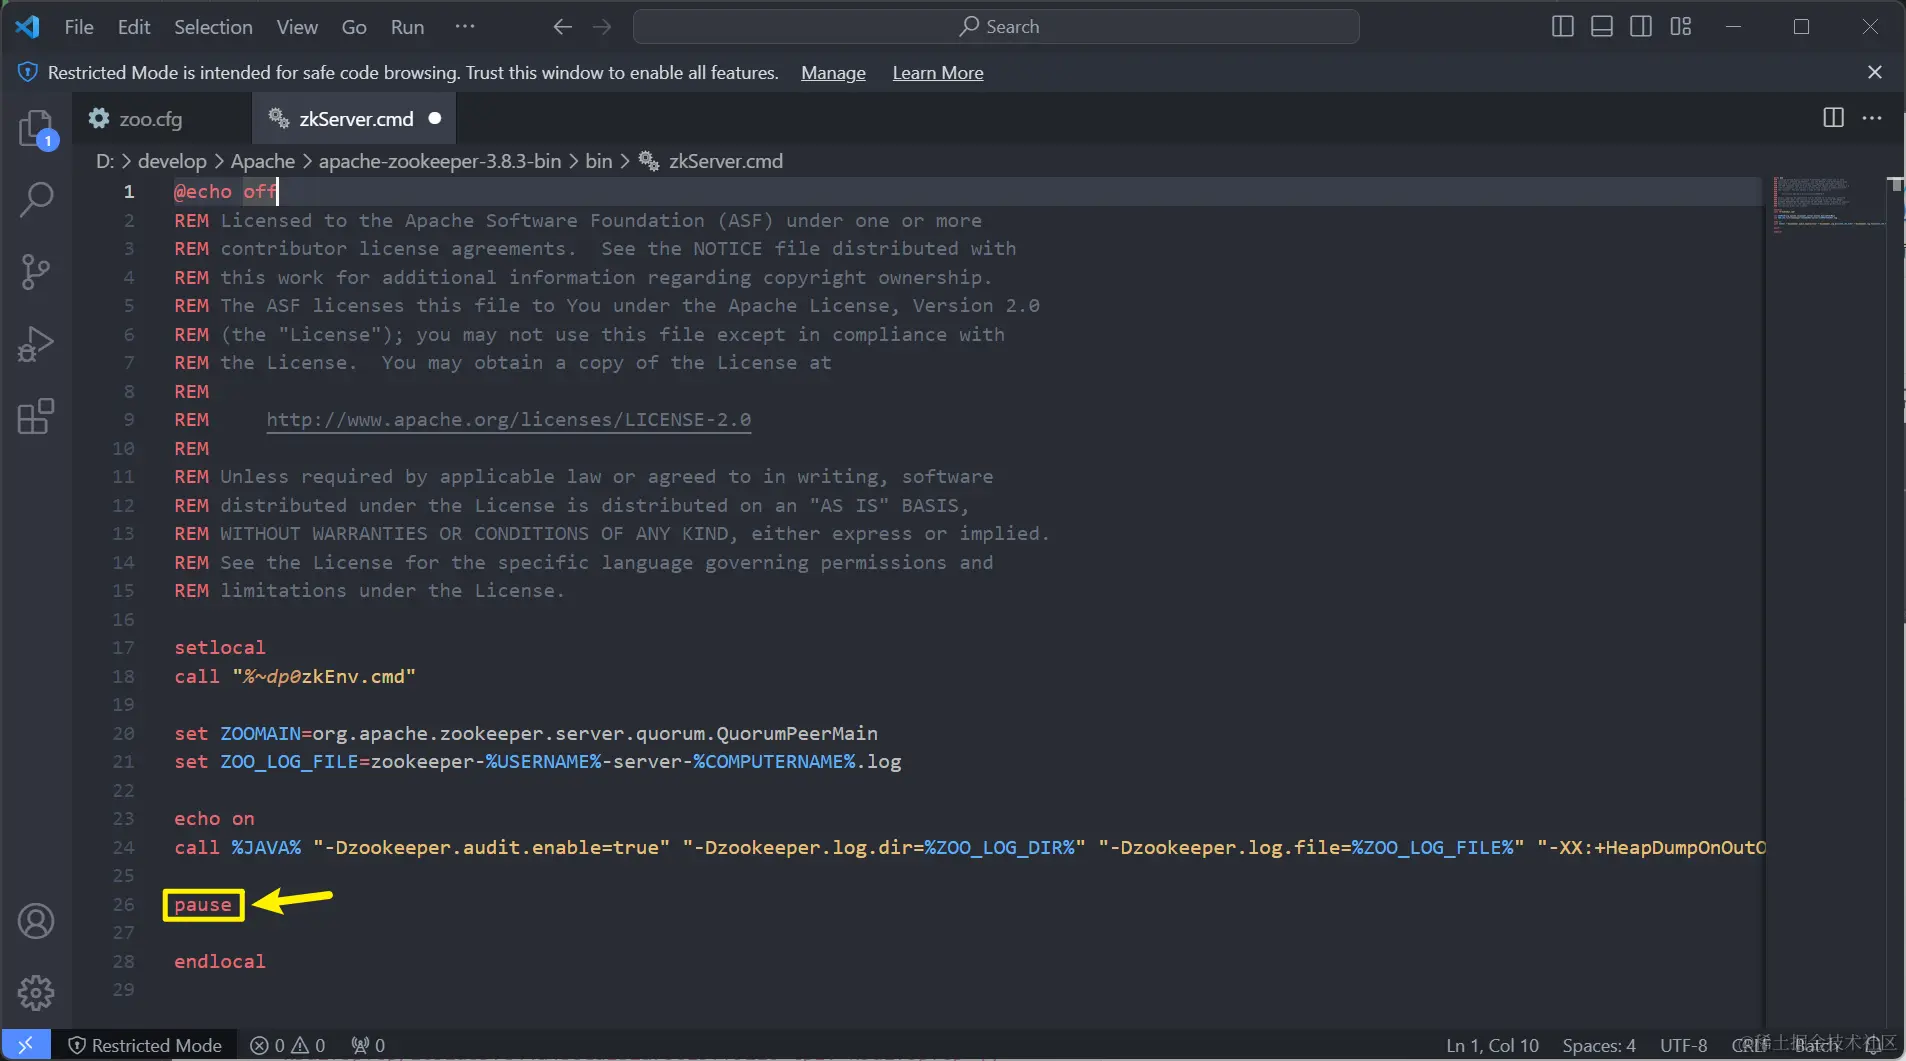This screenshot has width=1906, height=1061.
Task: Open forwarded ports indicator showing 0
Action: click(368, 1045)
